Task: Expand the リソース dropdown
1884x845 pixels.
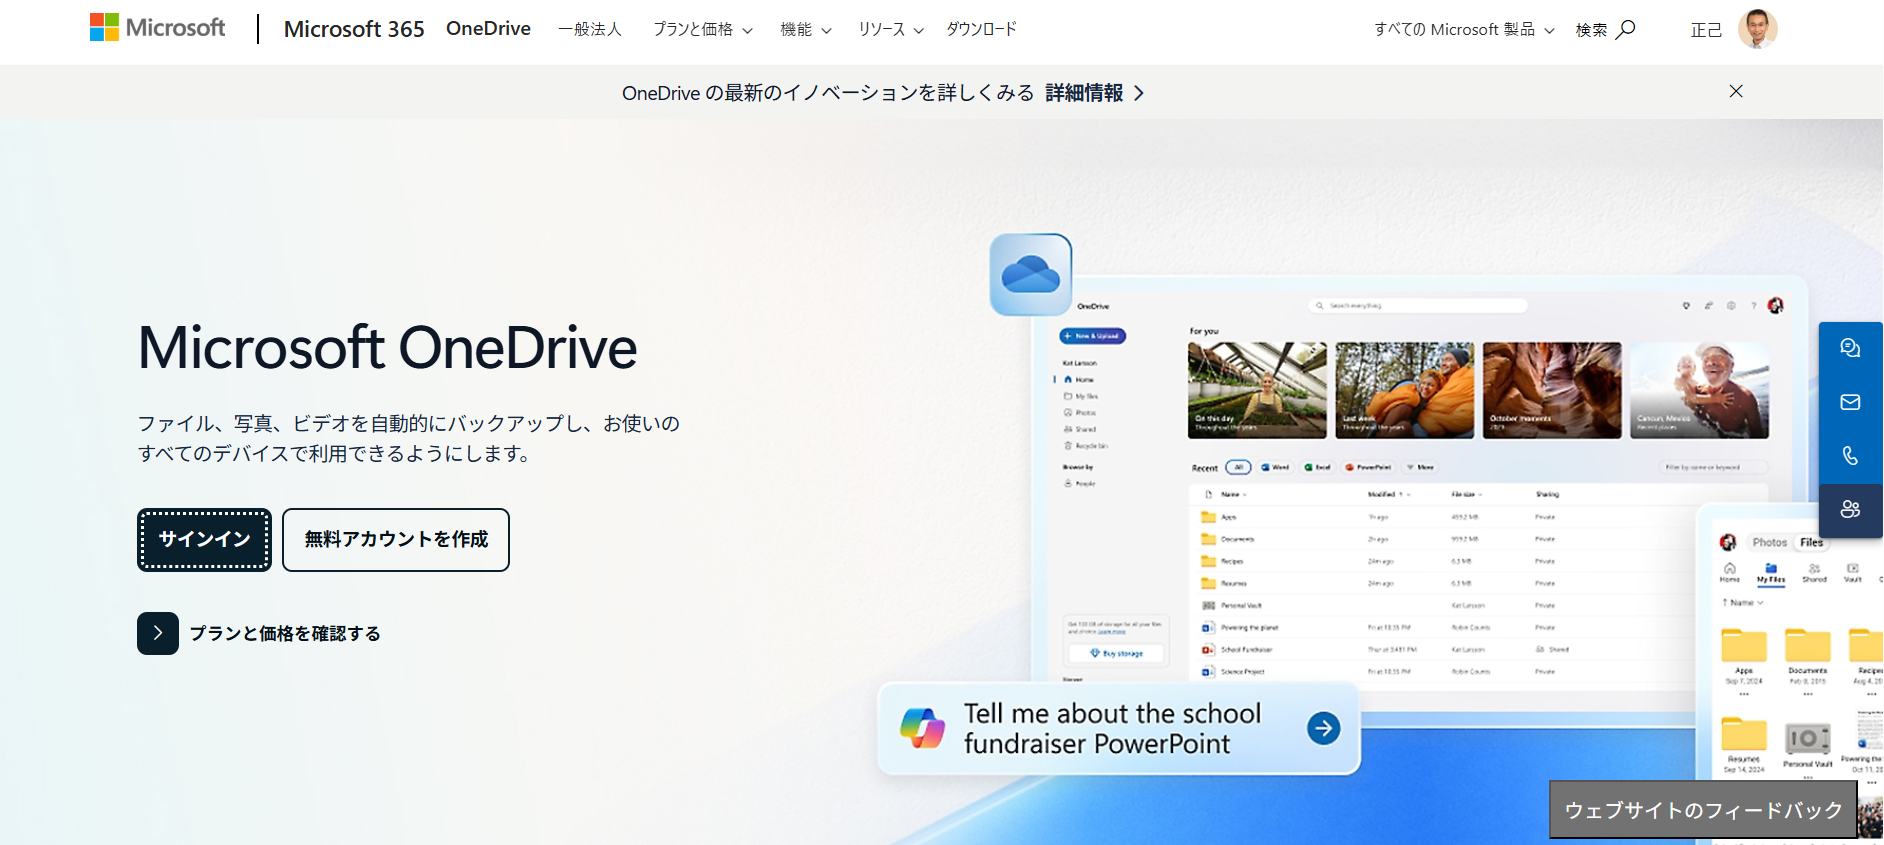Action: (891, 30)
